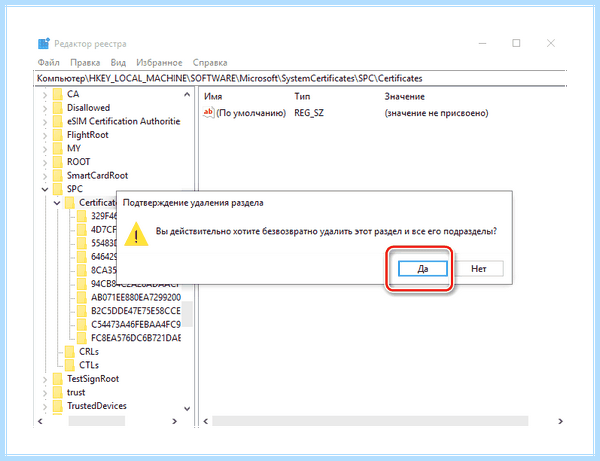Select the TestSignRoot folder icon
The image size is (600, 461).
[x=57, y=379]
